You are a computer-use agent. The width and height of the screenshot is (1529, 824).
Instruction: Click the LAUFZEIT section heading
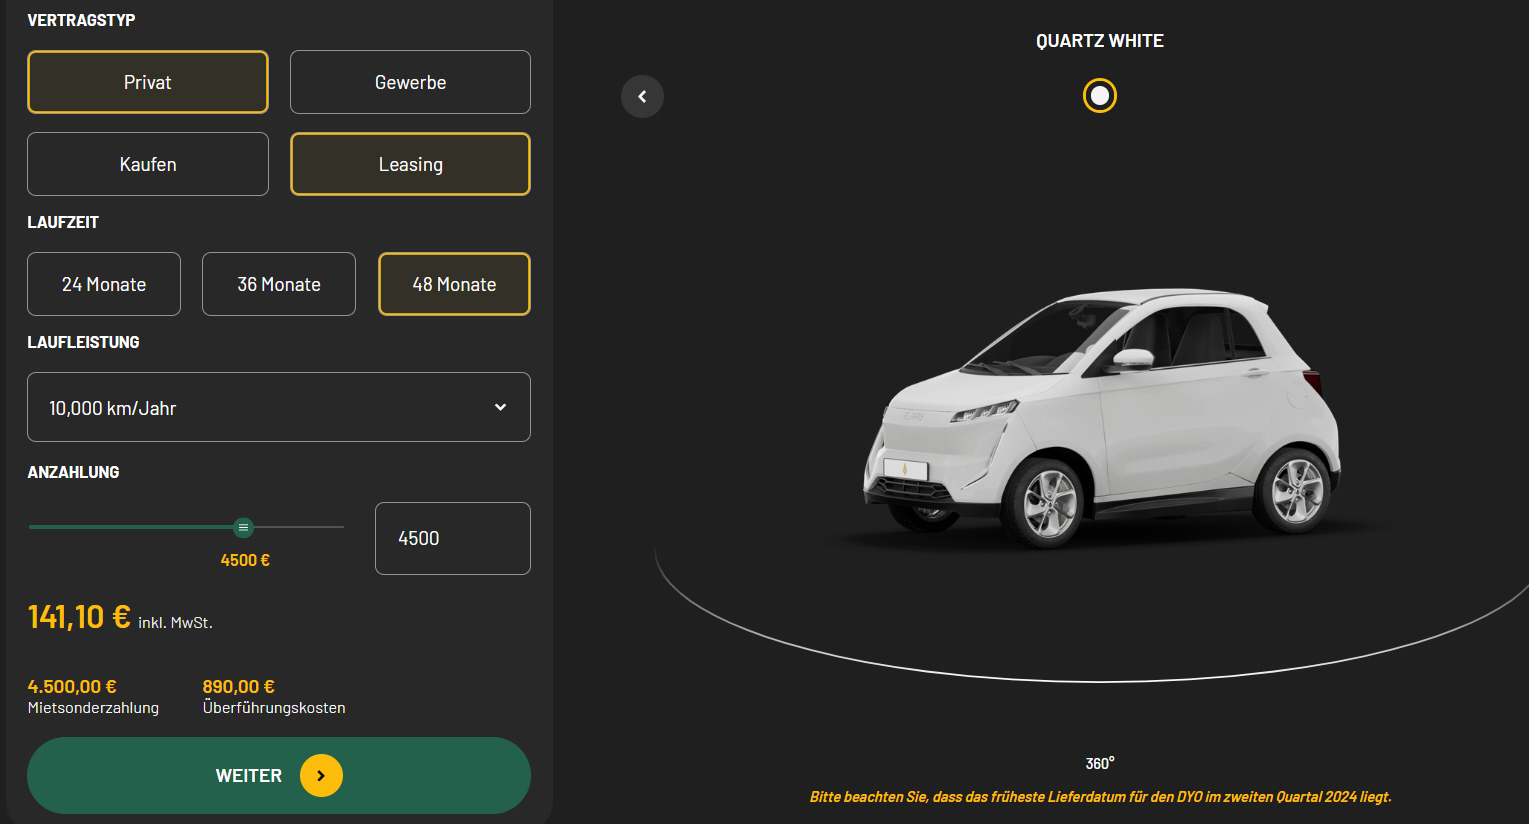(x=63, y=222)
